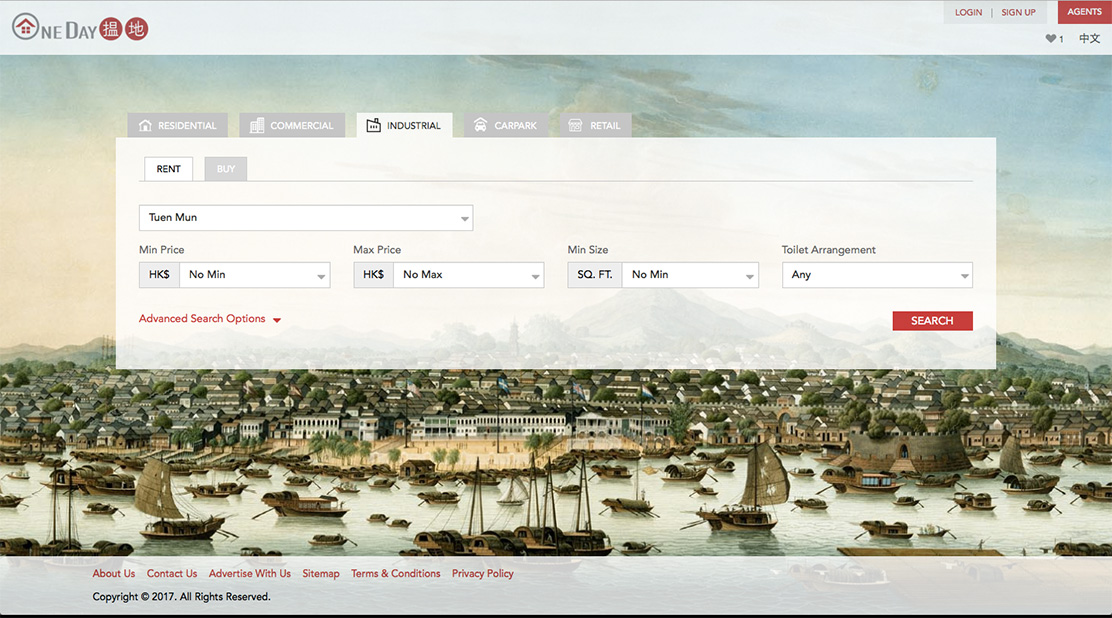This screenshot has width=1112, height=618.
Task: Click the SEARCH button
Action: click(932, 320)
